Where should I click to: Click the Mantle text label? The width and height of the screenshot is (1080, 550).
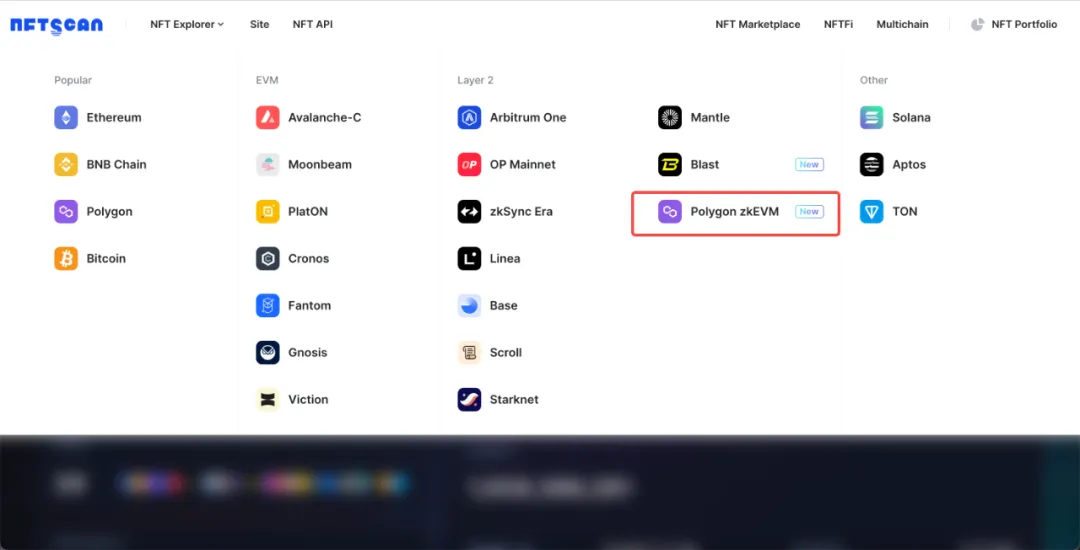pos(710,118)
